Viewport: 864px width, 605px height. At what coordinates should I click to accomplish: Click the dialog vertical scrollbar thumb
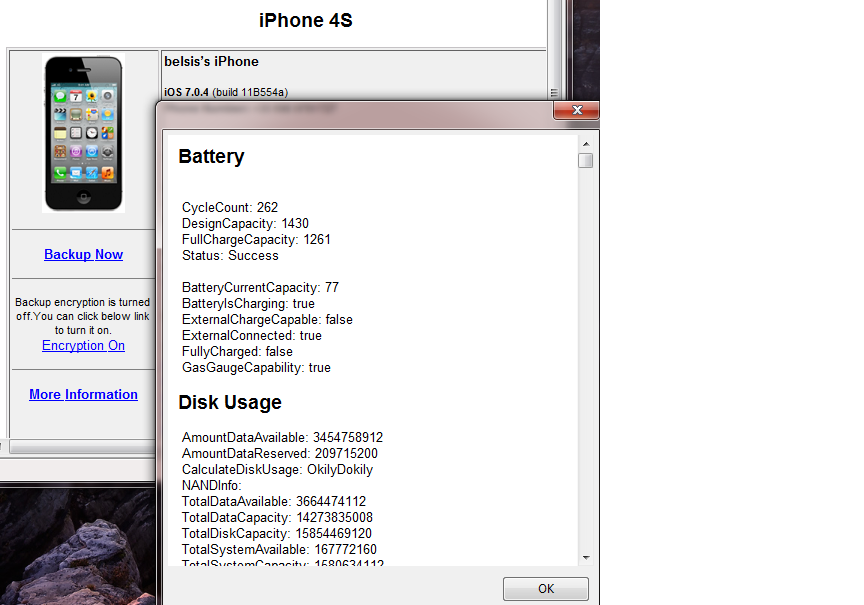(586, 160)
